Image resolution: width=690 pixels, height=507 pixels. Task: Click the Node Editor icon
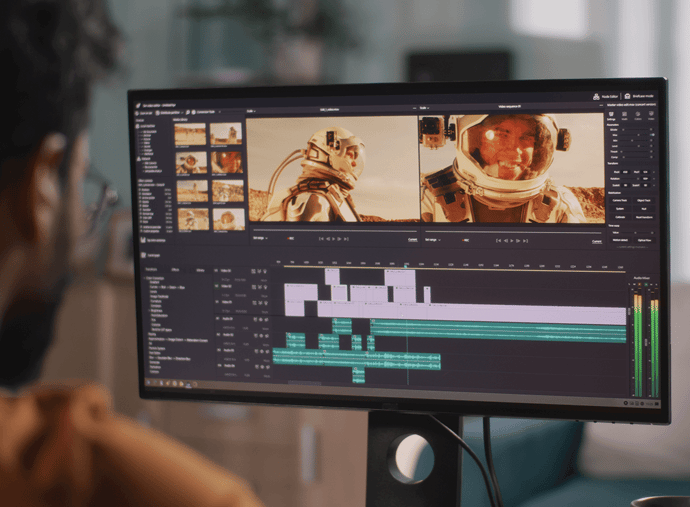[x=596, y=96]
